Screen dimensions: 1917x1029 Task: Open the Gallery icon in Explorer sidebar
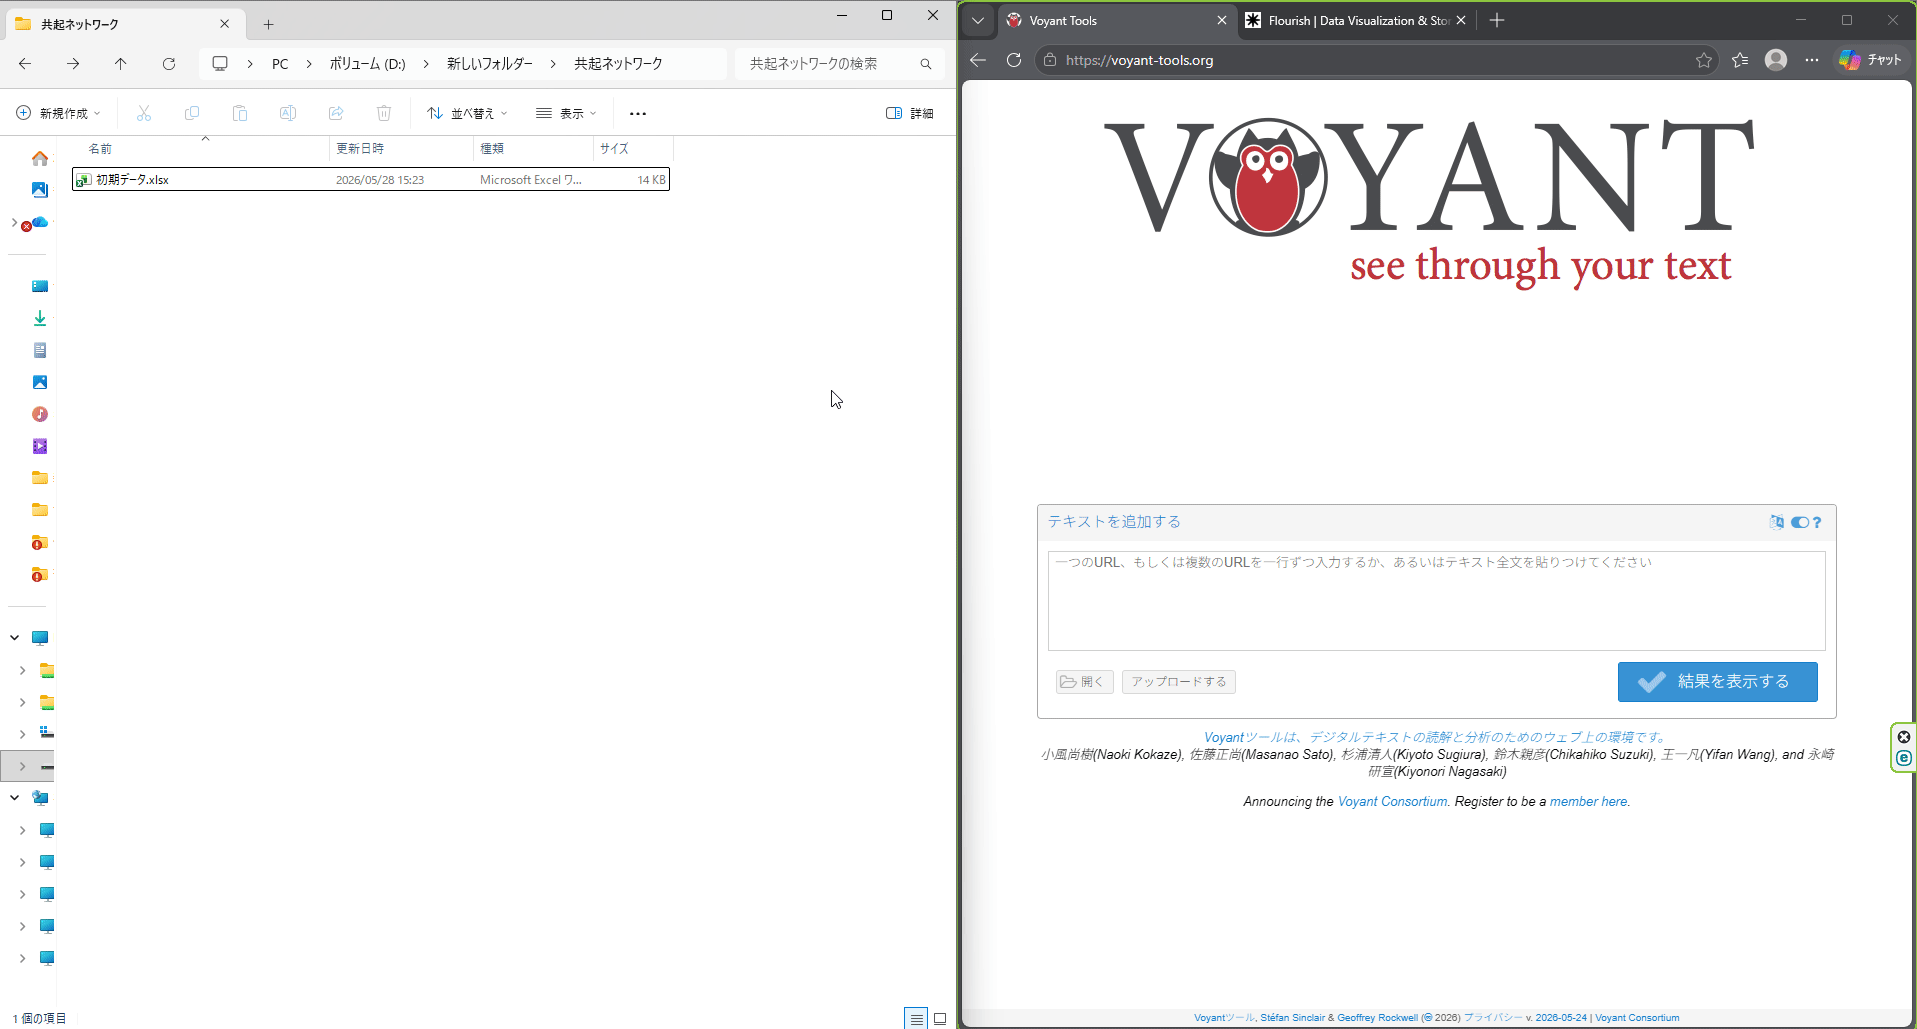tap(40, 190)
